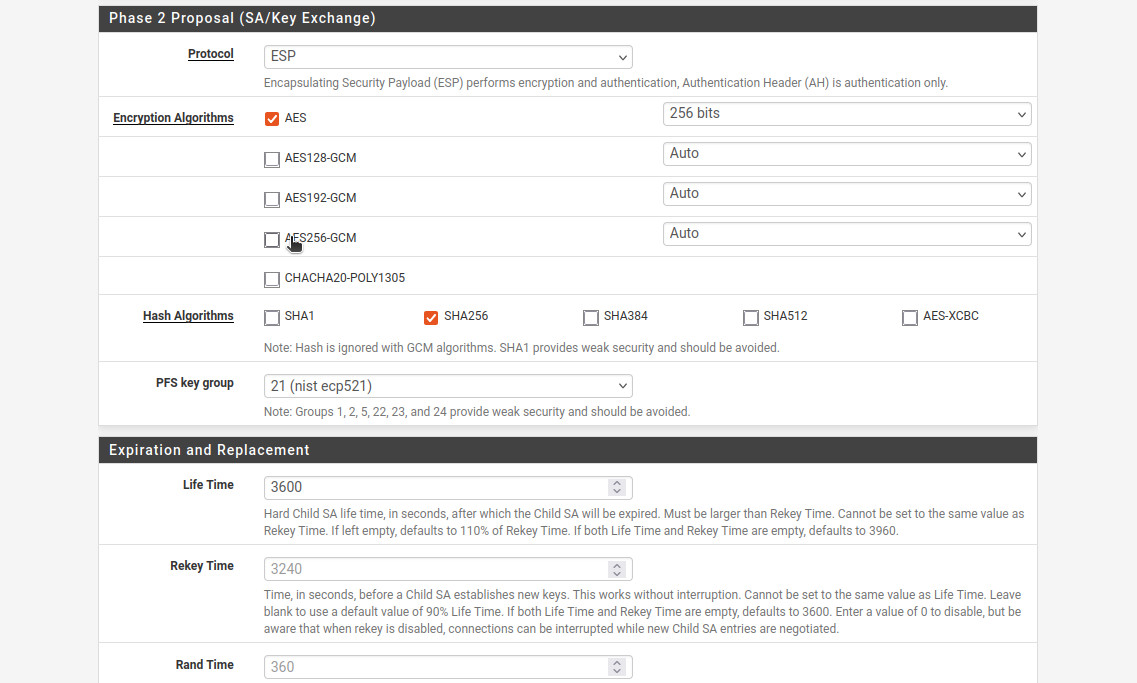This screenshot has height=683, width=1137.
Task: Enable AES128-GCM encryption algorithm
Action: click(272, 159)
